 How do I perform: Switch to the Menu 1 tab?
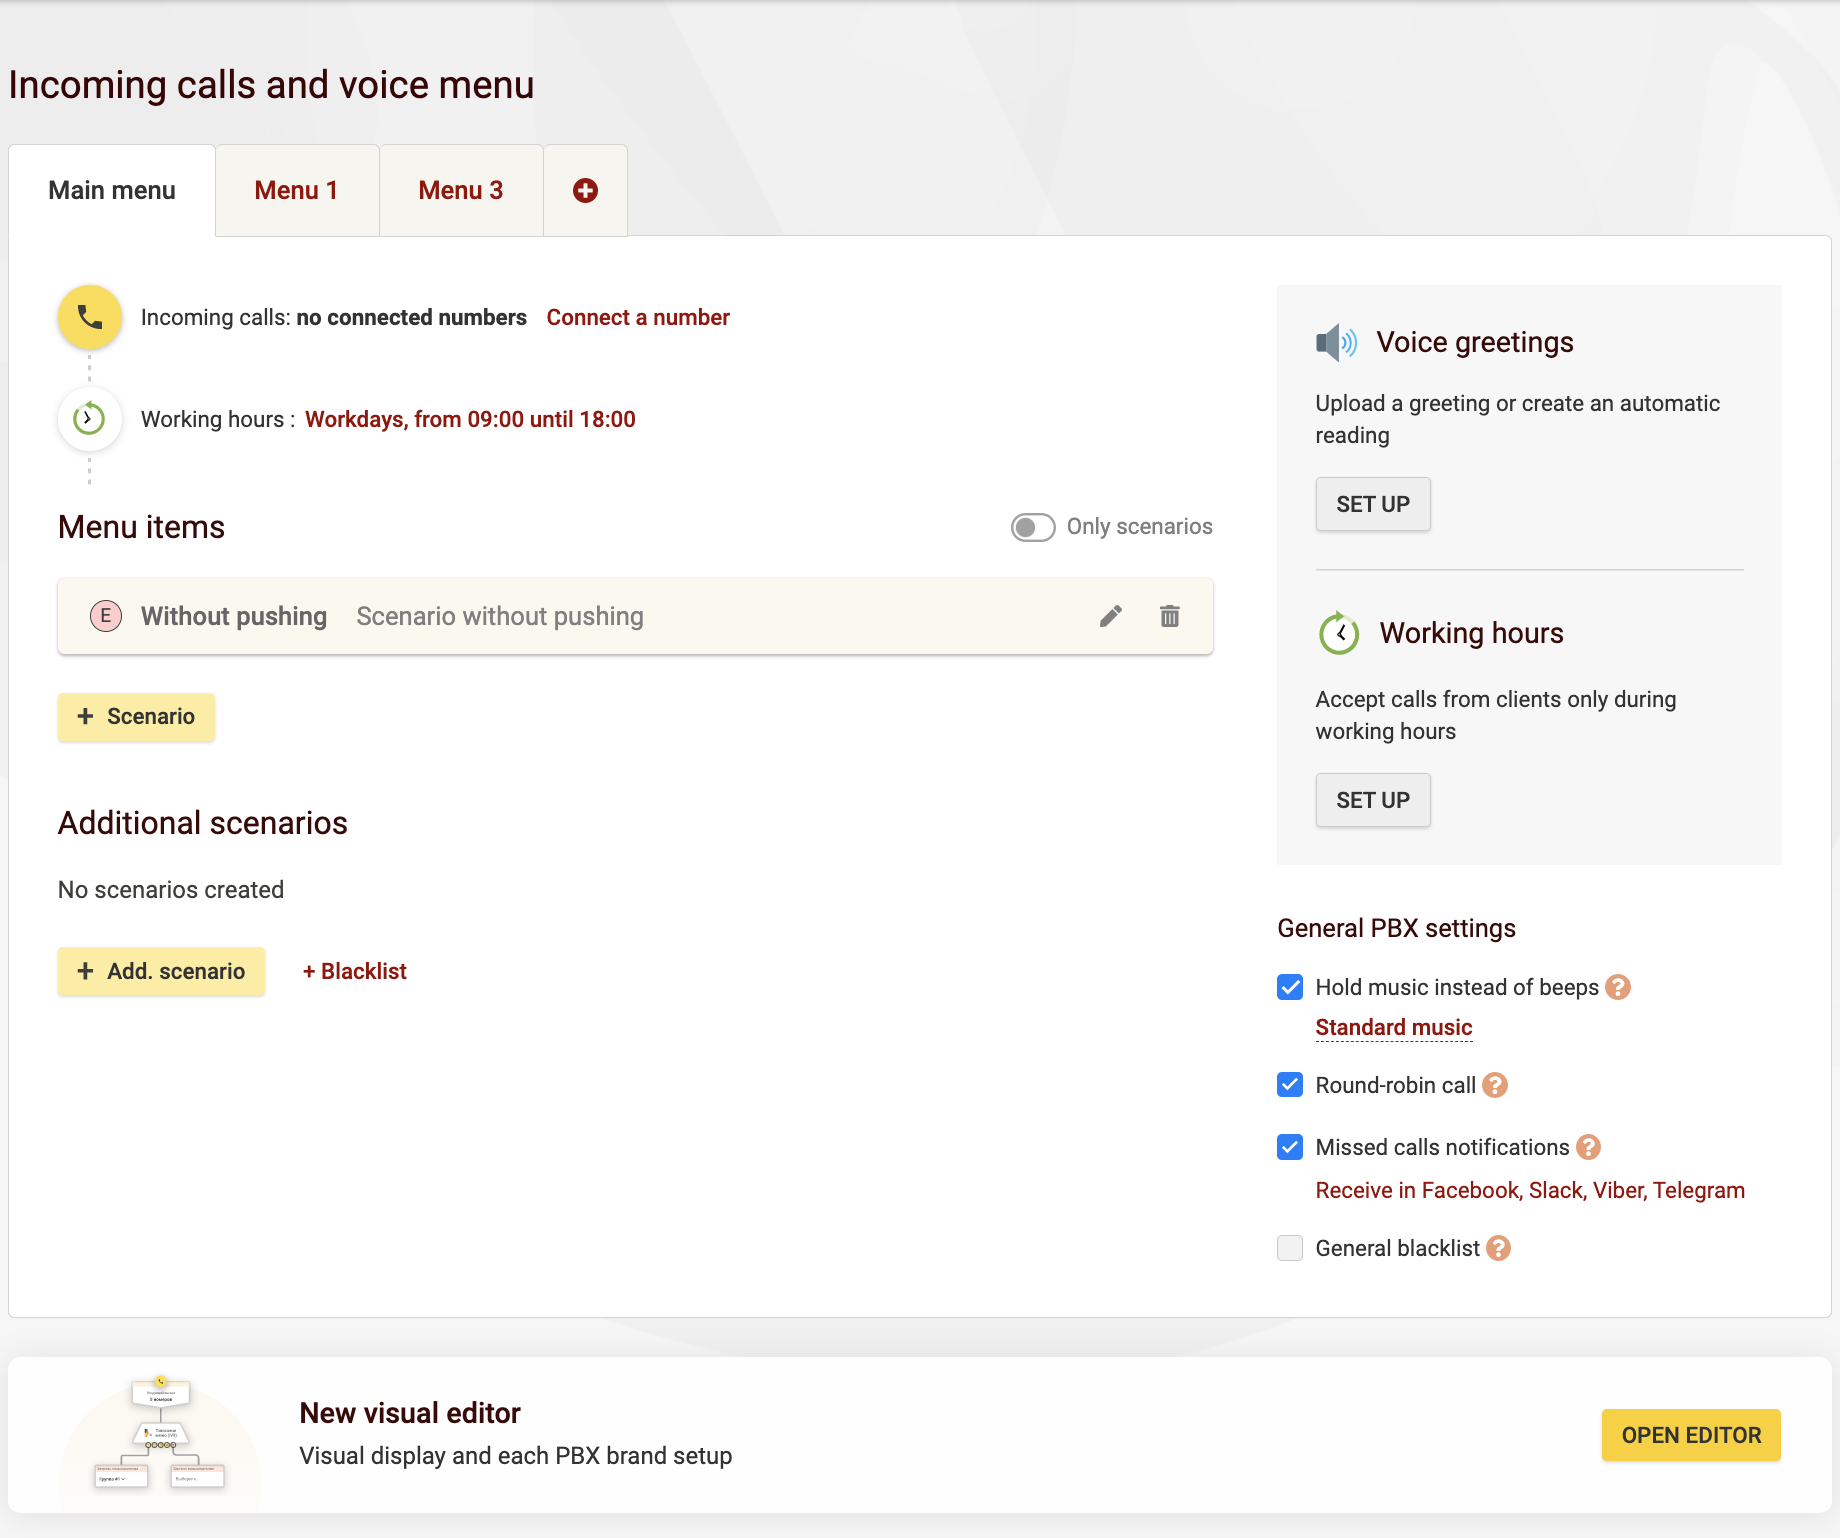[296, 190]
